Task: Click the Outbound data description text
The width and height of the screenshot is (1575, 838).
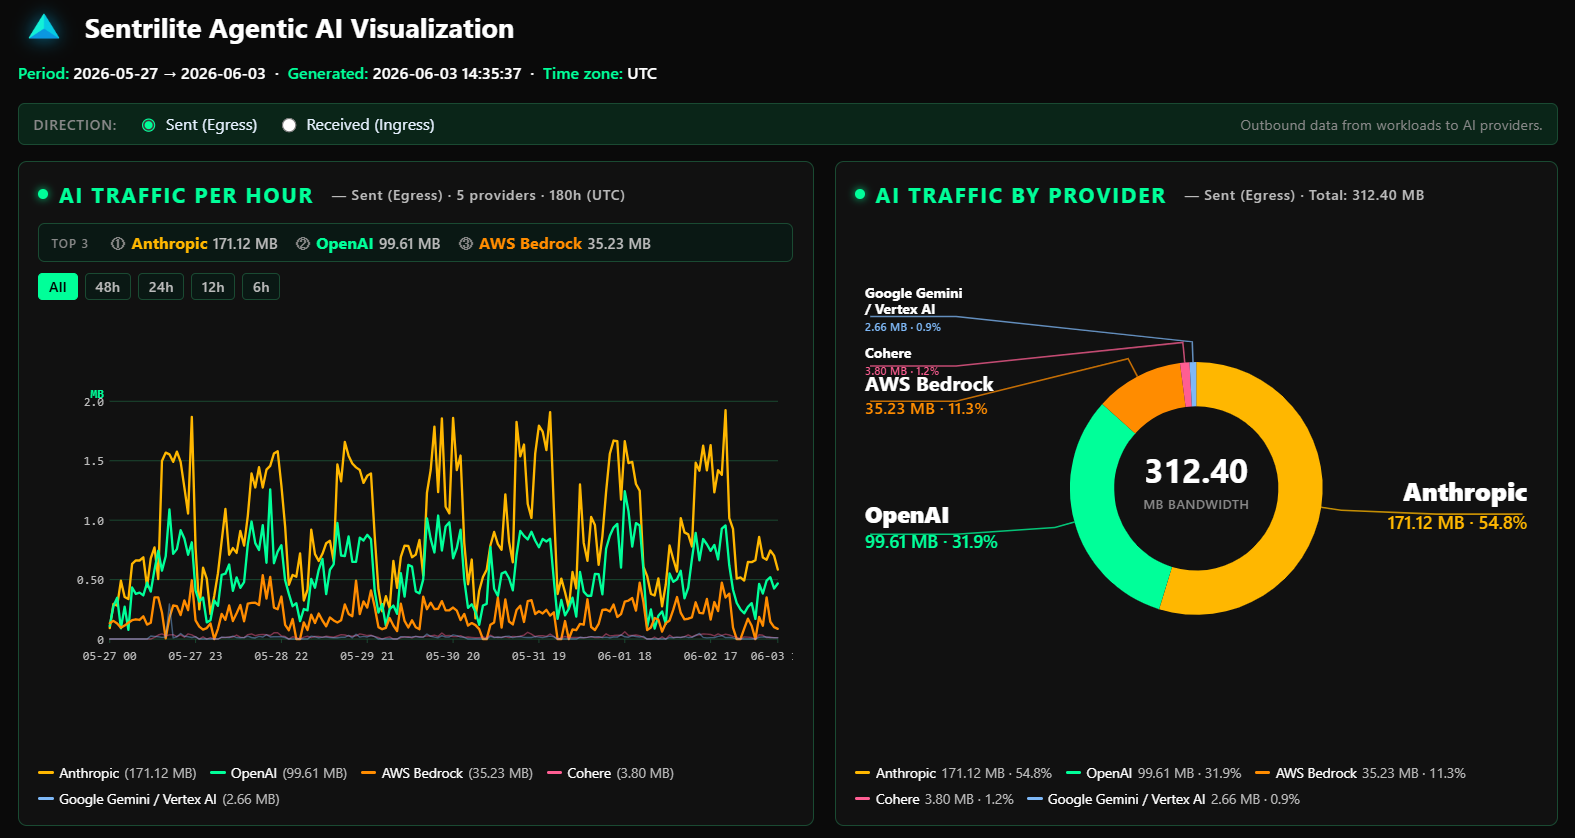Action: [x=1391, y=125]
